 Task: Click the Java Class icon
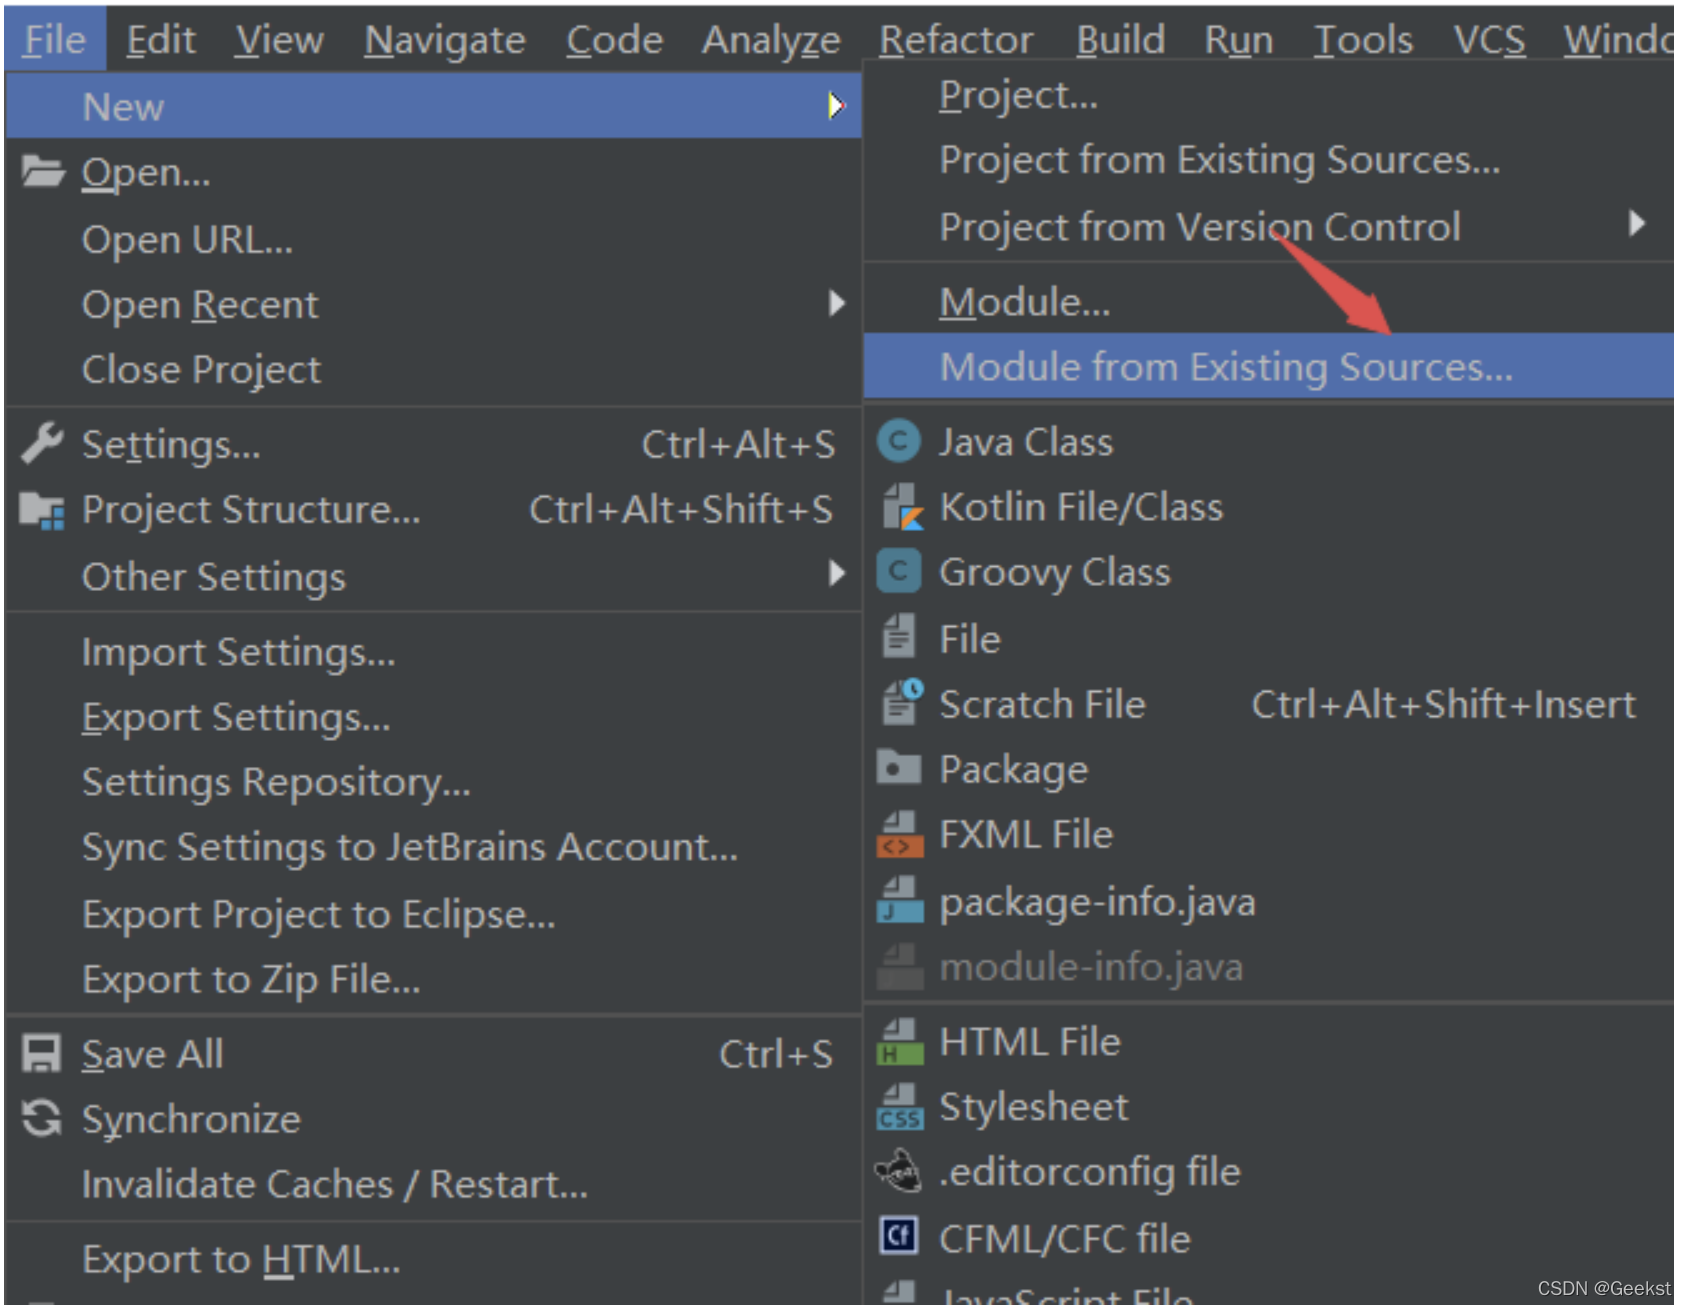(899, 441)
